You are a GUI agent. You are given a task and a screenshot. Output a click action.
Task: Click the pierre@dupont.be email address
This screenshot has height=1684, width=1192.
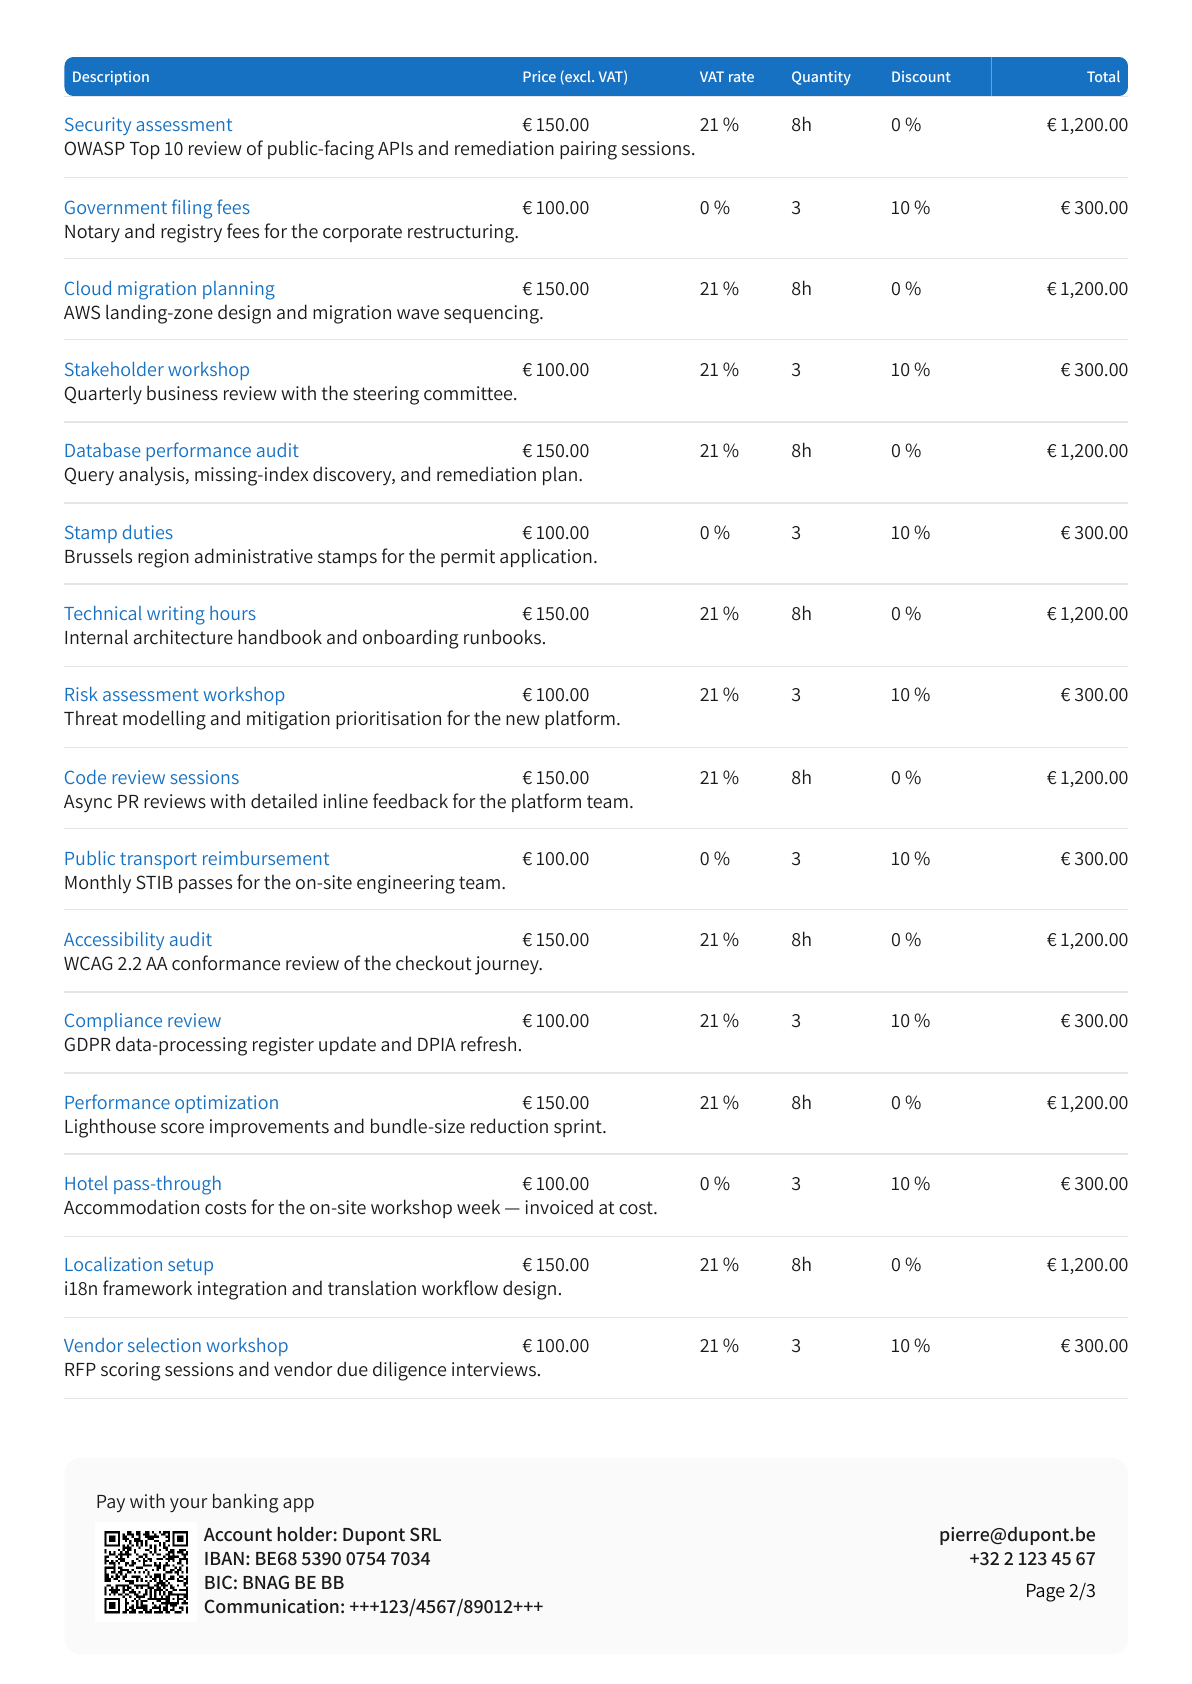pyautogui.click(x=1017, y=1534)
